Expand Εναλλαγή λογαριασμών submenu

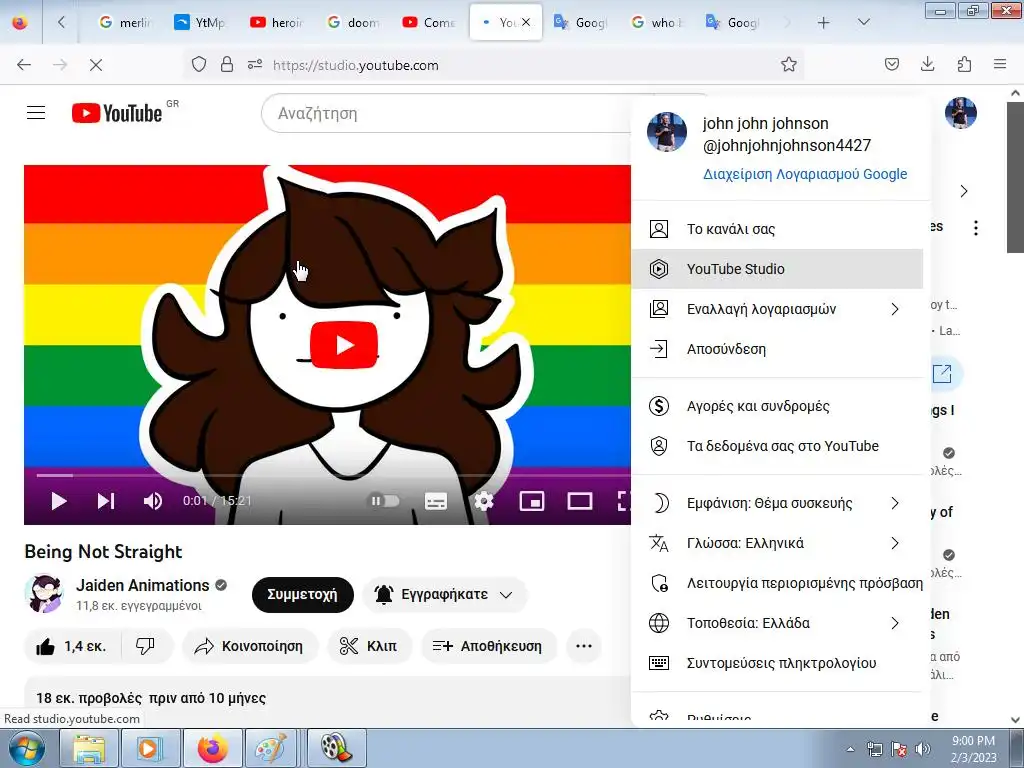777,309
